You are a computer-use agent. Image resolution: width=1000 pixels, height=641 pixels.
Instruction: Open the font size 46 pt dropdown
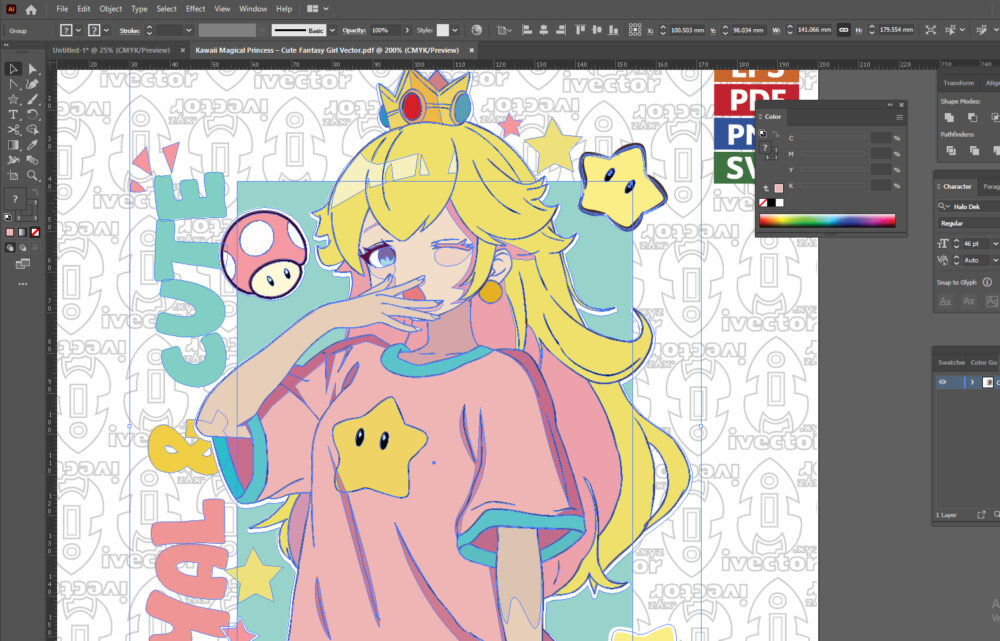point(995,244)
